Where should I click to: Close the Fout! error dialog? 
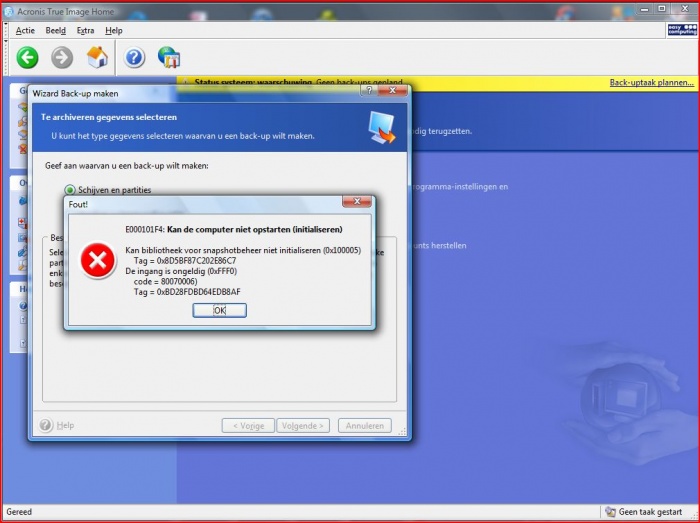357,202
